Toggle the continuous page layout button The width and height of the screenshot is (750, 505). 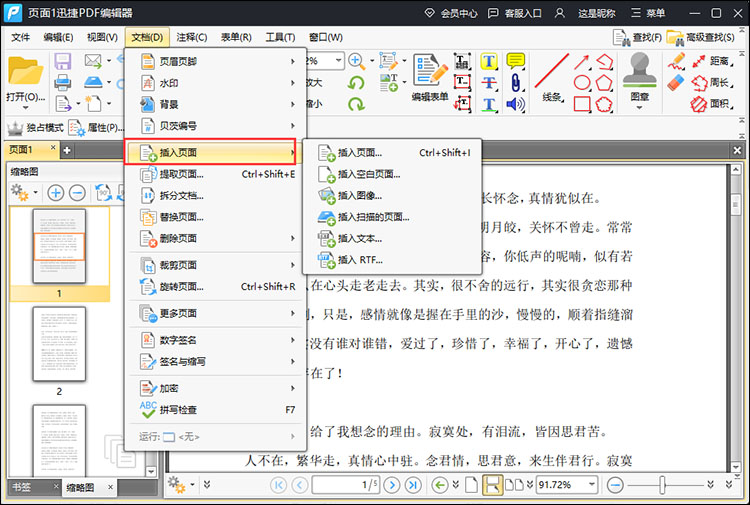tap(492, 485)
